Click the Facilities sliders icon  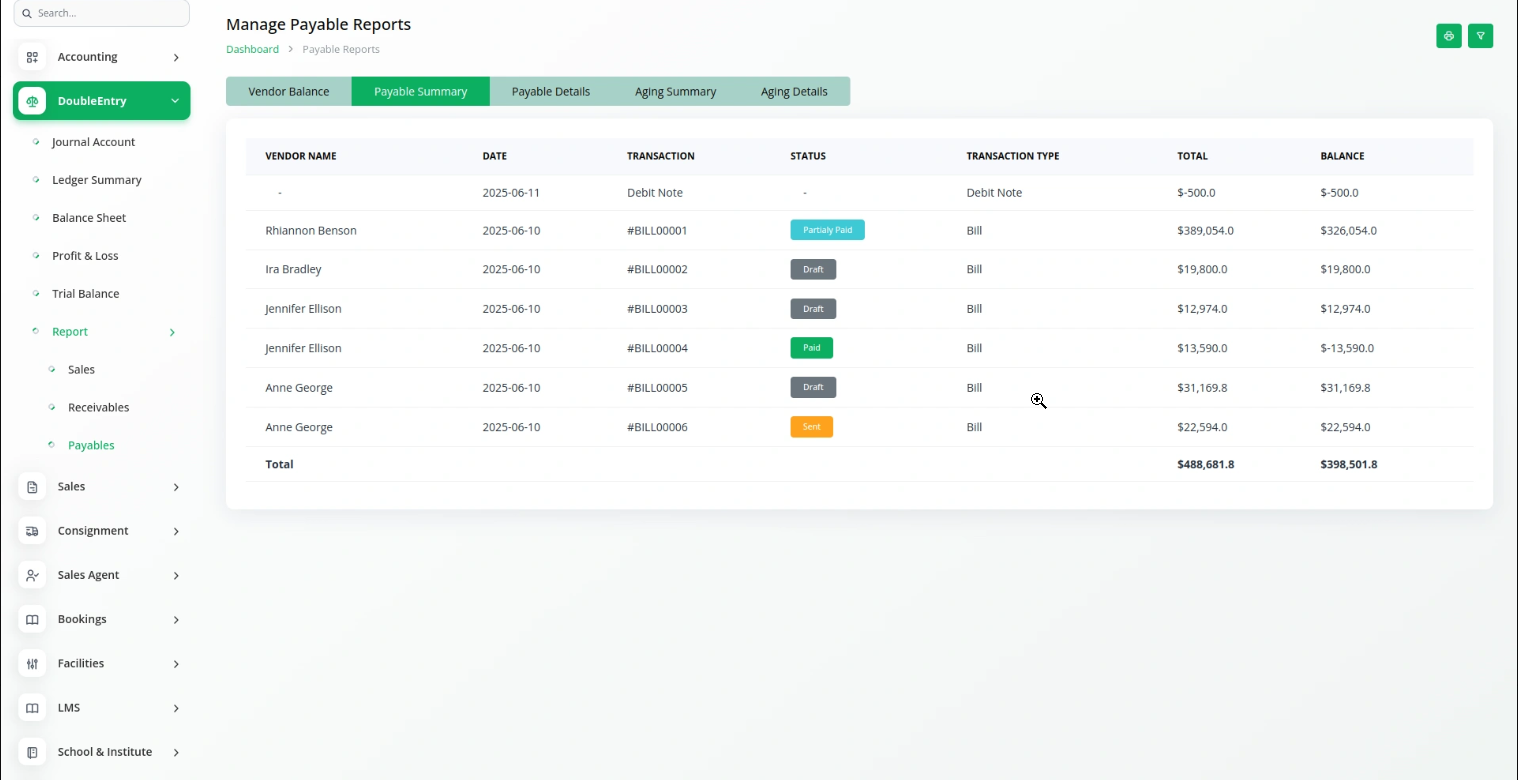coord(32,664)
